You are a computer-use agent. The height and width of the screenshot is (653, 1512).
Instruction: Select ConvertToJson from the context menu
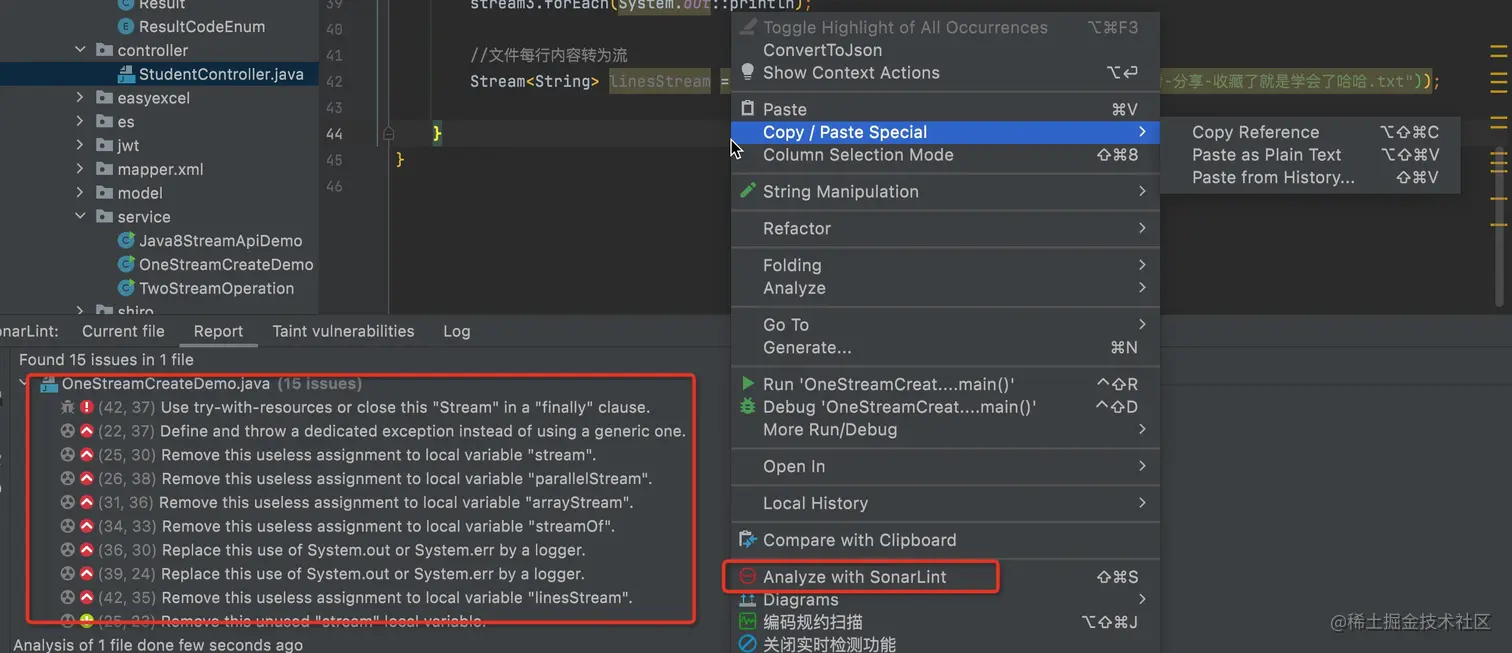945,50
